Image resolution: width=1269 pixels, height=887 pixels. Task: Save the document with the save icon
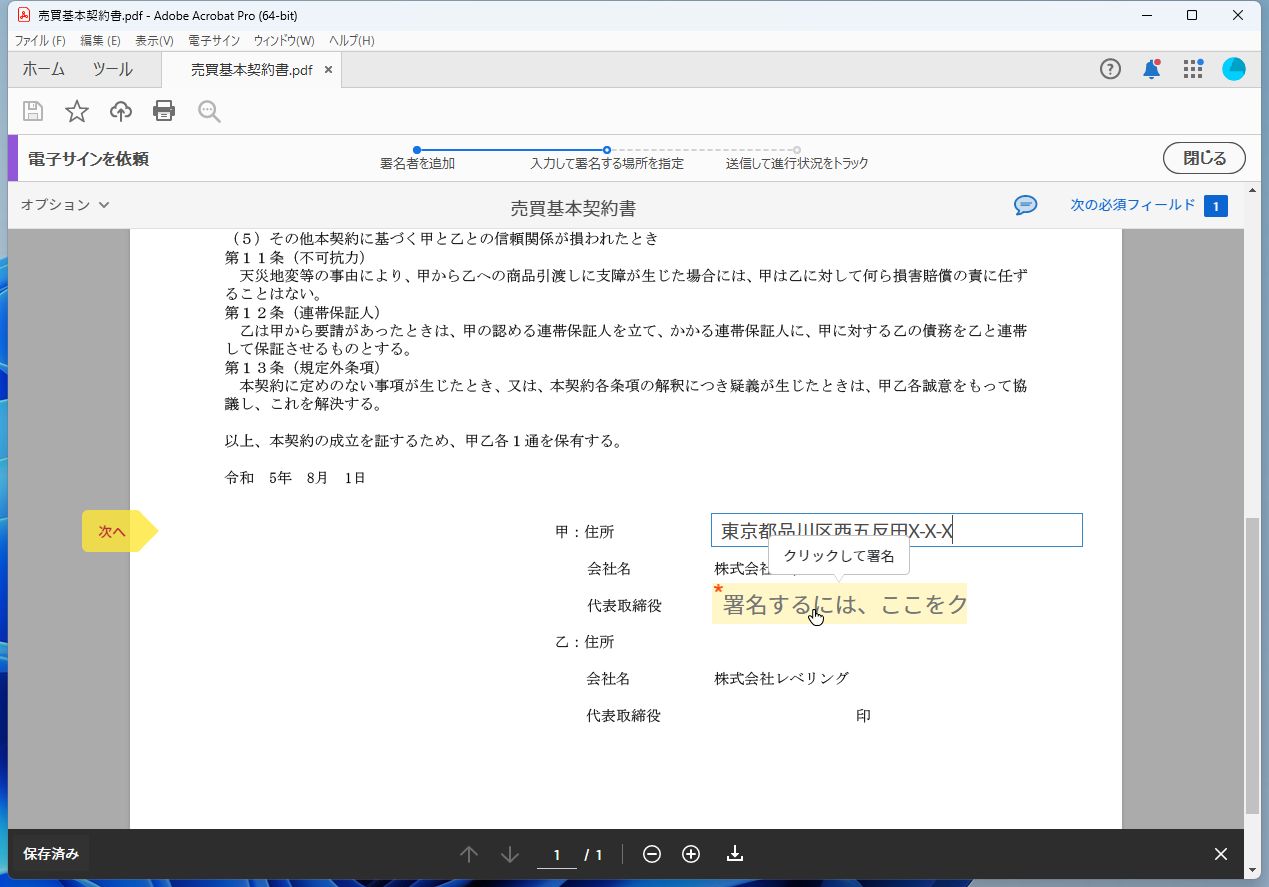32,111
